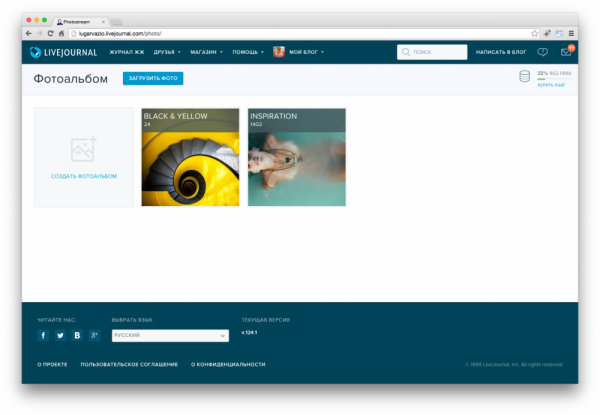Click the Поиск search field
The width and height of the screenshot is (600, 415).
pos(432,52)
